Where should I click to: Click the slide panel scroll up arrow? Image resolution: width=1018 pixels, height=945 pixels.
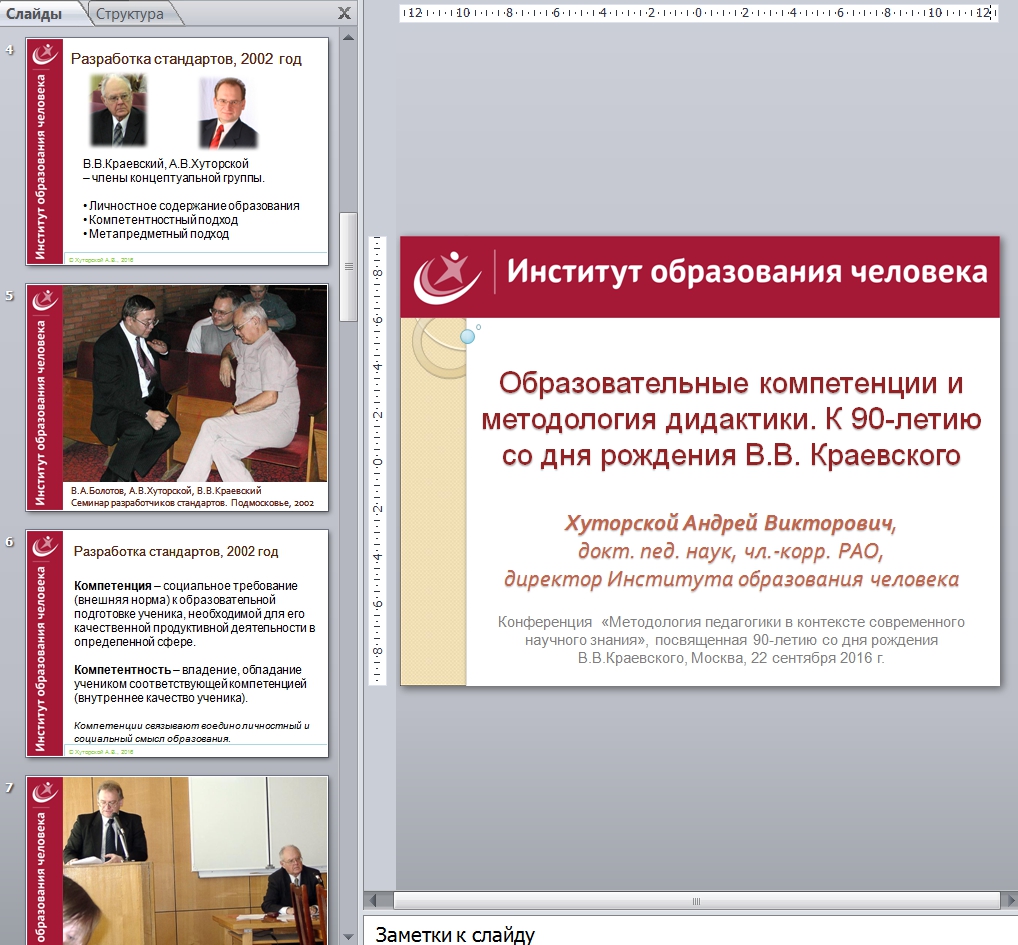click(x=349, y=35)
